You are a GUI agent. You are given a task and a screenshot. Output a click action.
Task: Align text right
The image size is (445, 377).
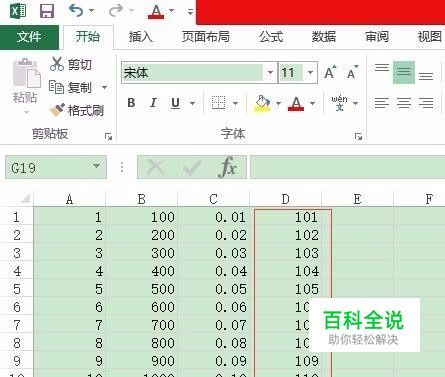pos(426,103)
